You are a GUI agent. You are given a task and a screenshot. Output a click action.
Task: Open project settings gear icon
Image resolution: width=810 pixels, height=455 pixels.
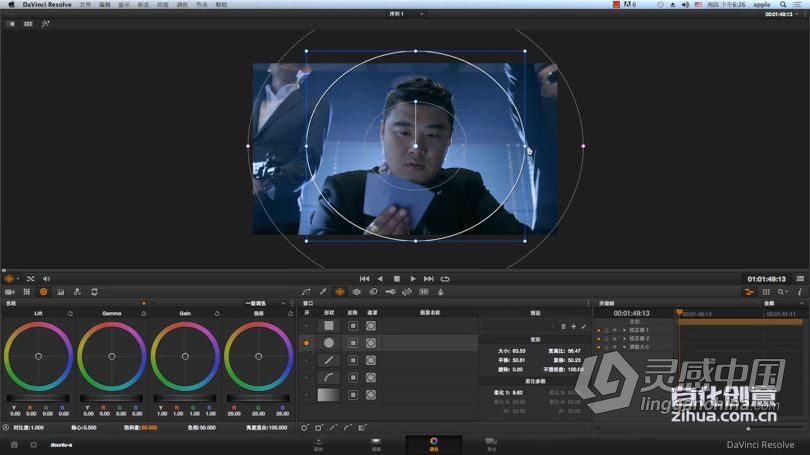[x=34, y=445]
